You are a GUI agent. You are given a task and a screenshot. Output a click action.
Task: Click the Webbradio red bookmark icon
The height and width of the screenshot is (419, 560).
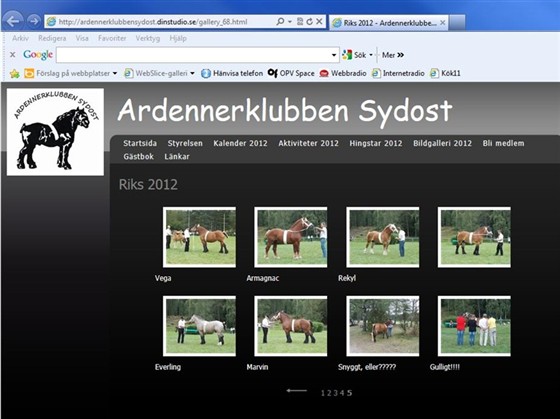(324, 73)
